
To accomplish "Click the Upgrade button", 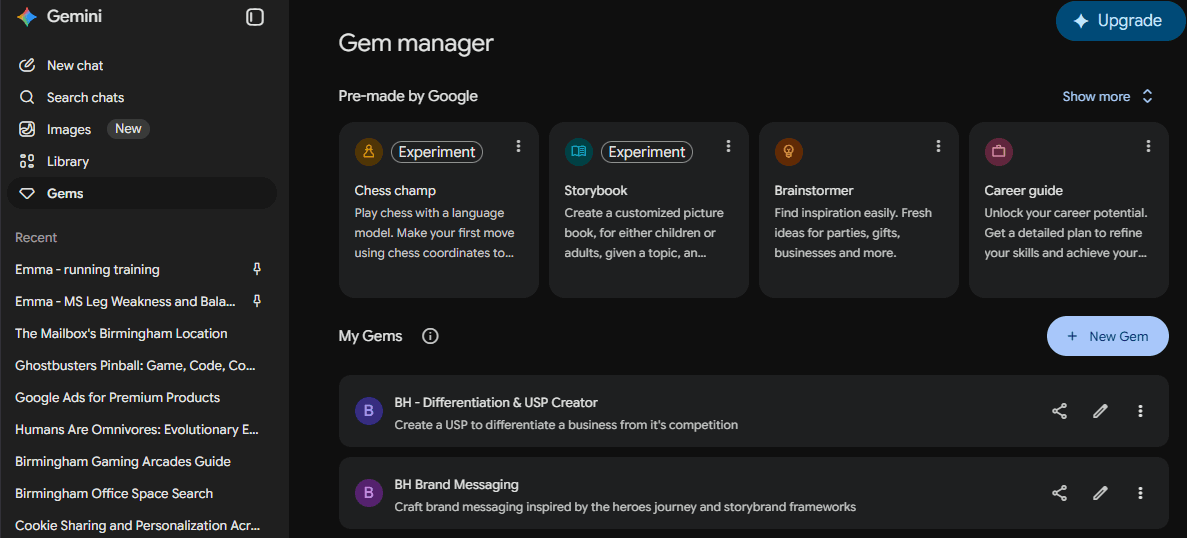I will (1120, 21).
